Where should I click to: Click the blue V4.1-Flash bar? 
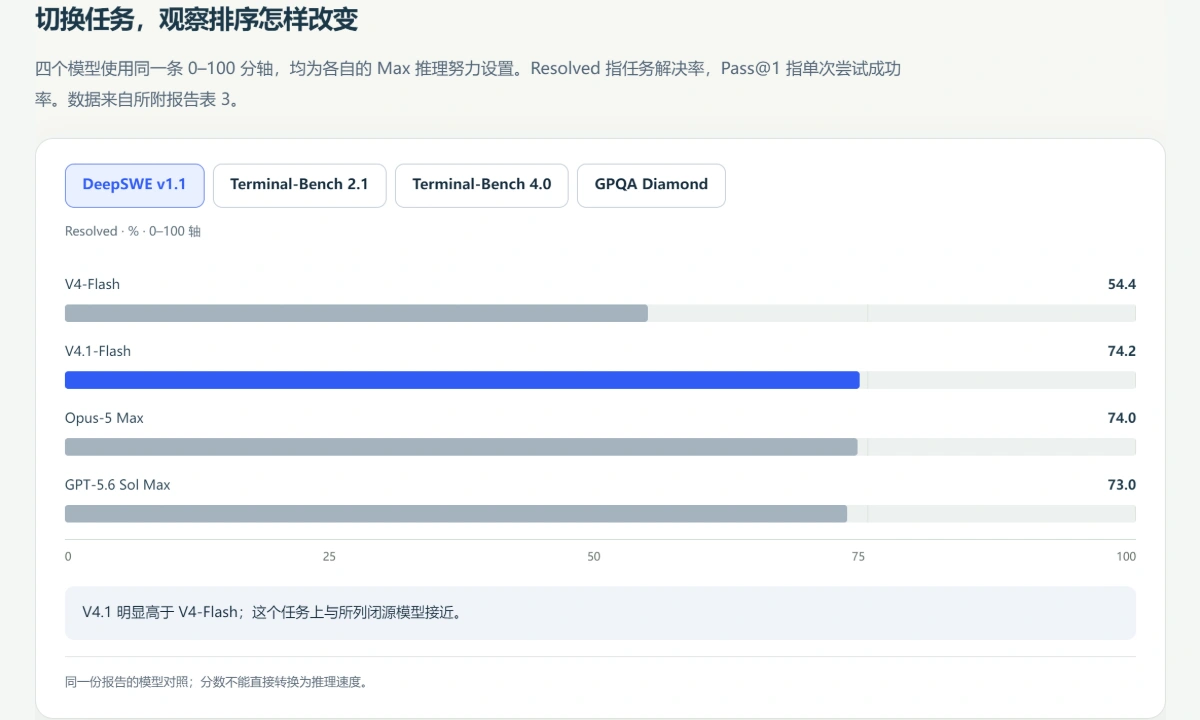coord(462,380)
